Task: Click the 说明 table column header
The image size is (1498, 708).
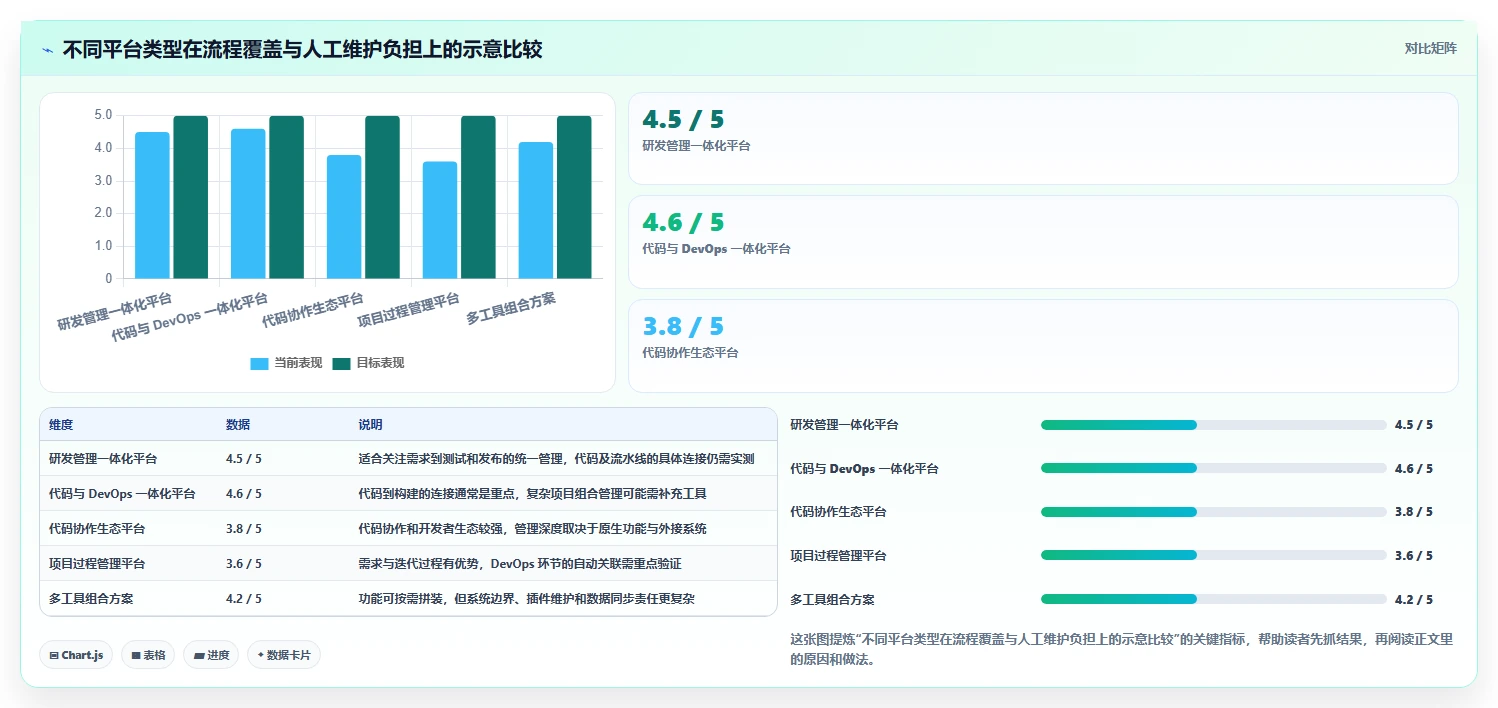Action: (x=370, y=425)
